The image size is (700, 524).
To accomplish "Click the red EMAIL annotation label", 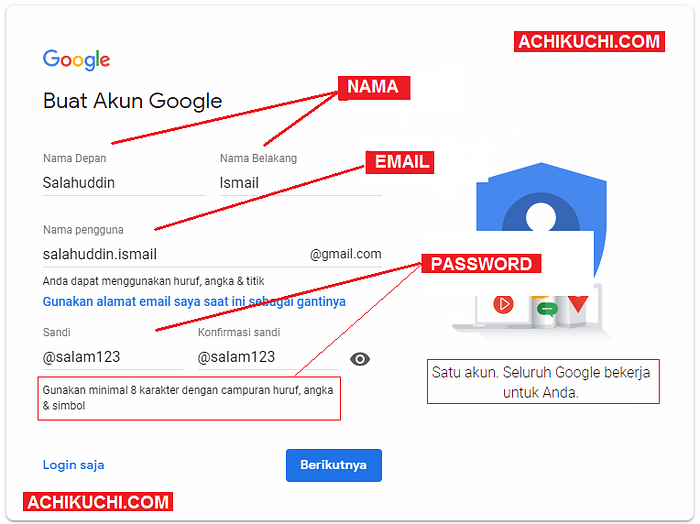I will [x=400, y=162].
